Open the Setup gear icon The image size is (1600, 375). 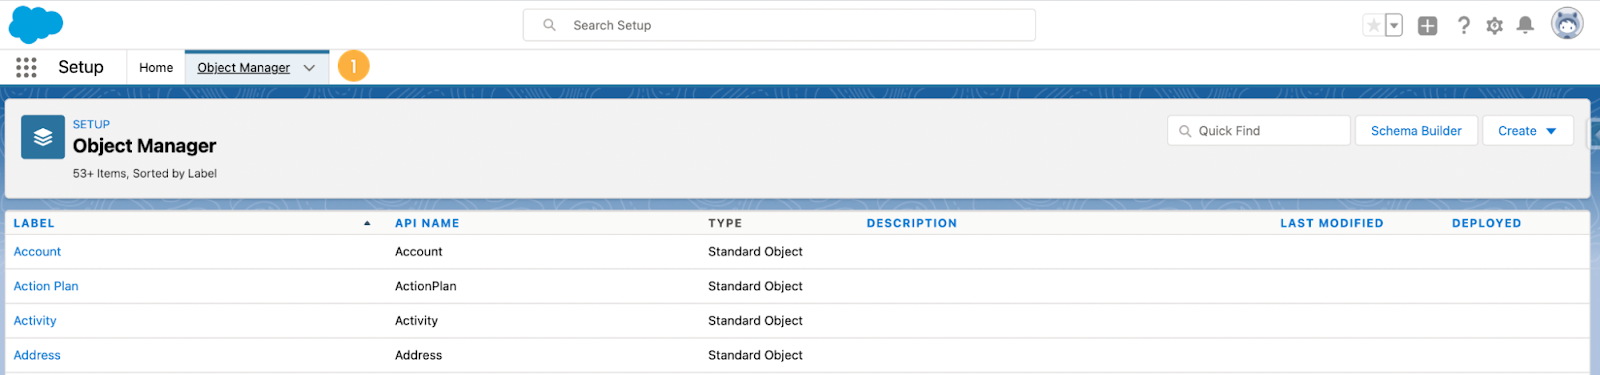1494,26
